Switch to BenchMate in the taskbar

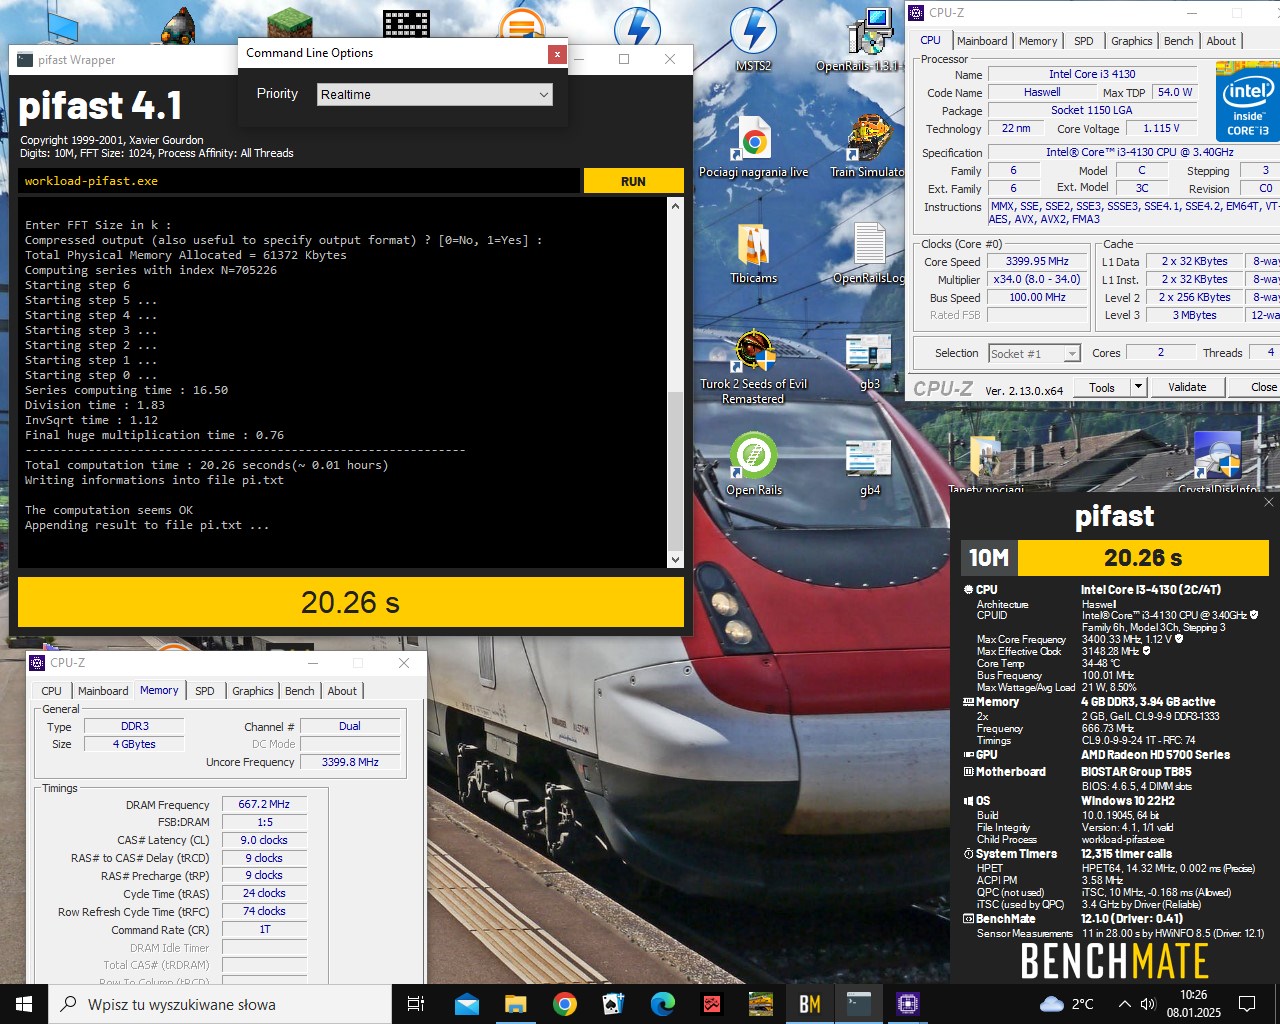(810, 1004)
